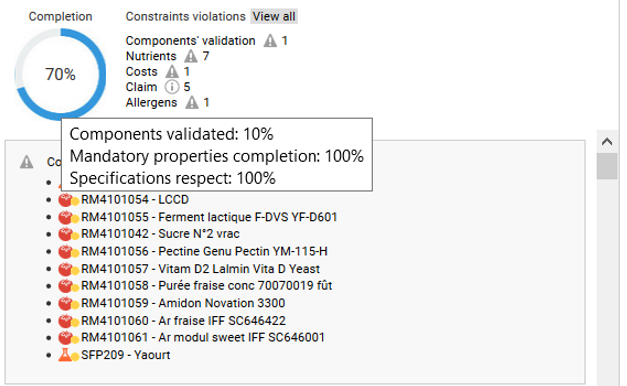This screenshot has height=386, width=627.
Task: Click the warning icon heading the components list
Action: tap(27, 162)
